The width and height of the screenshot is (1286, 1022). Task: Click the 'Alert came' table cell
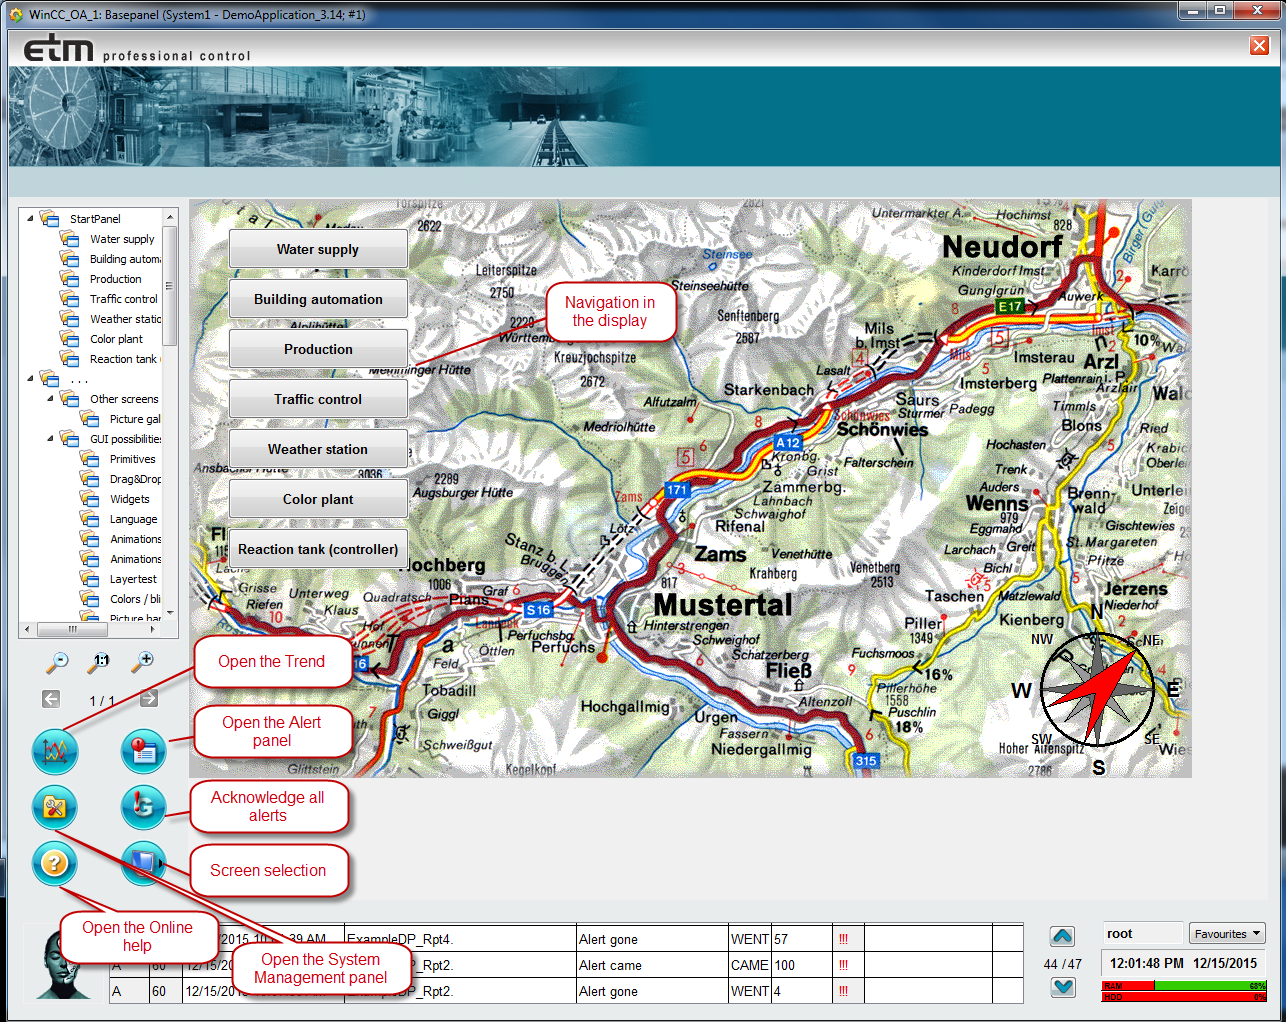652,965
